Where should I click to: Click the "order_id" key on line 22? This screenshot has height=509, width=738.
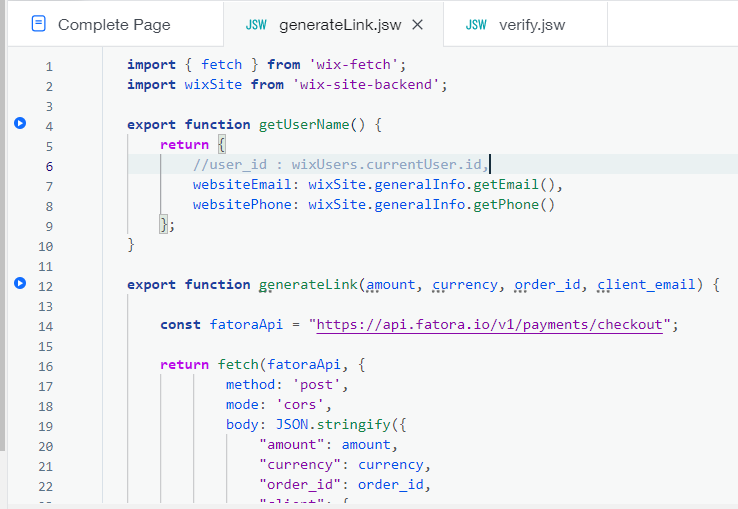(300, 485)
